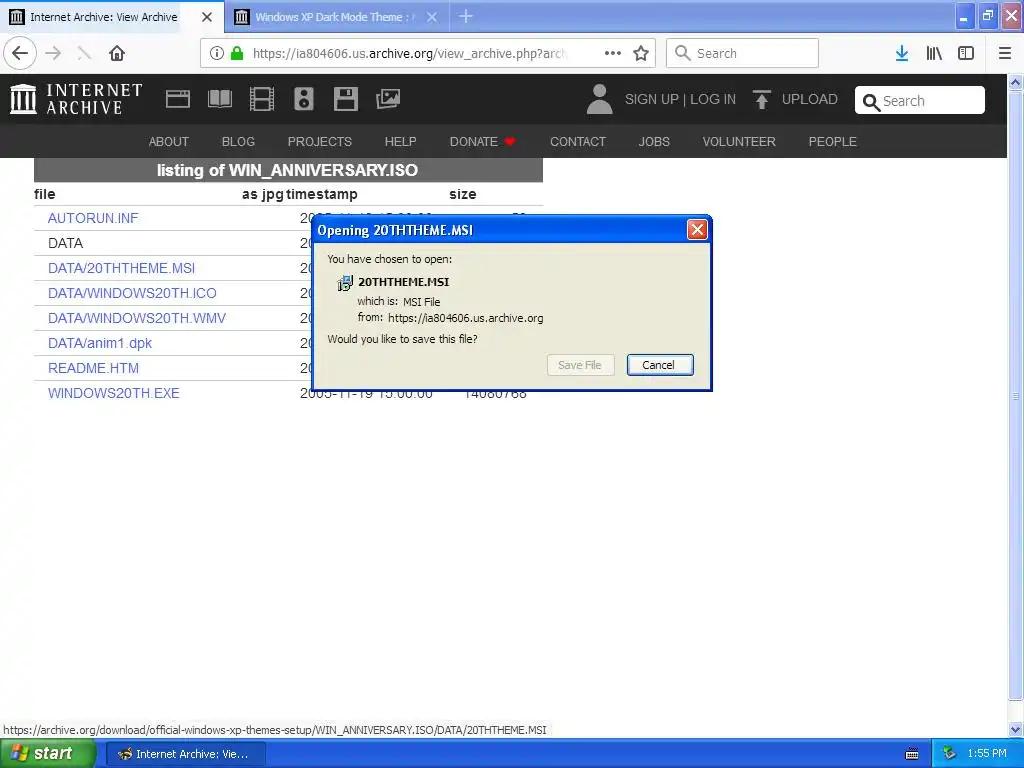The width and height of the screenshot is (1024, 768).
Task: Click the Internet Archive logo
Action: [x=76, y=99]
